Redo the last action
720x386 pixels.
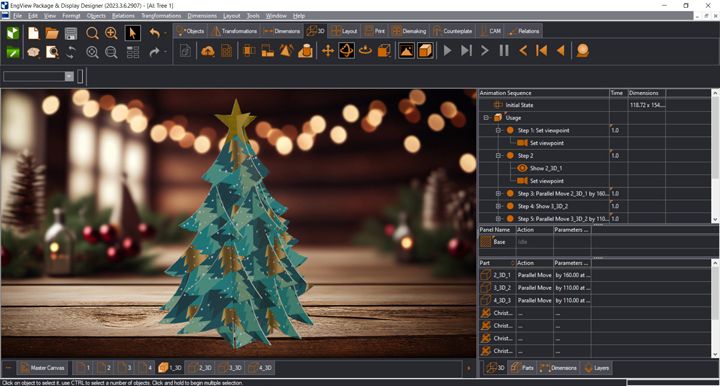click(x=155, y=52)
